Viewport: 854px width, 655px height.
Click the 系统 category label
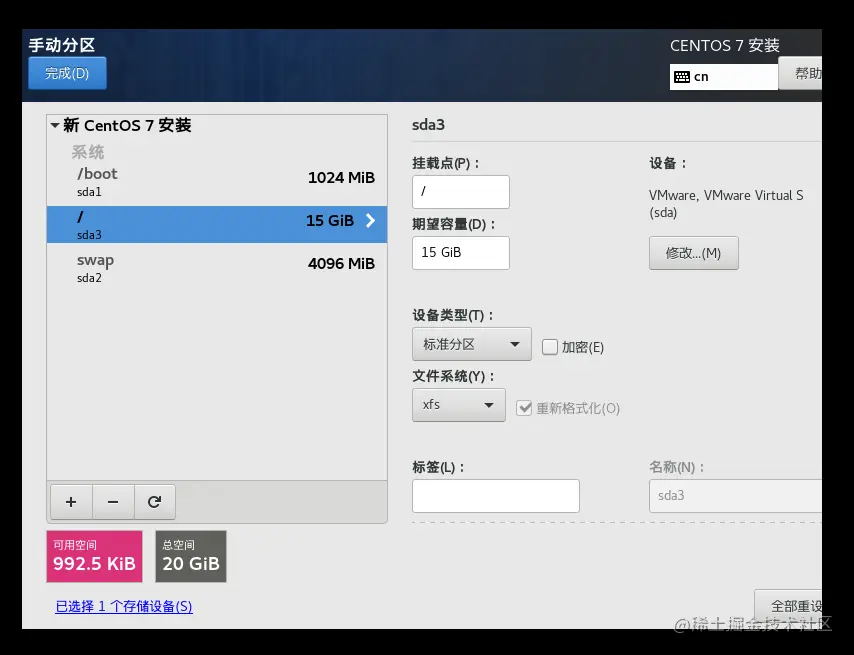coord(88,152)
